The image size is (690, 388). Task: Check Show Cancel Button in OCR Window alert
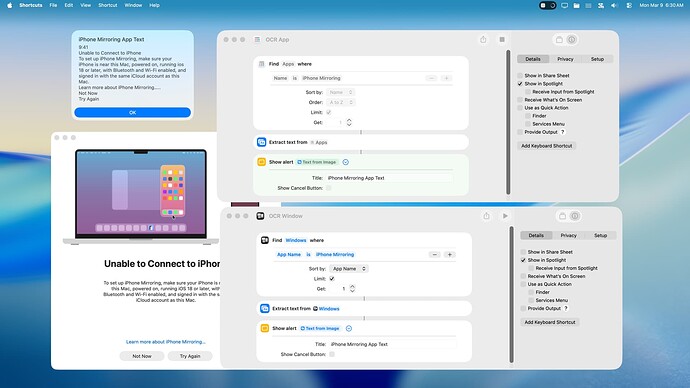click(x=332, y=354)
